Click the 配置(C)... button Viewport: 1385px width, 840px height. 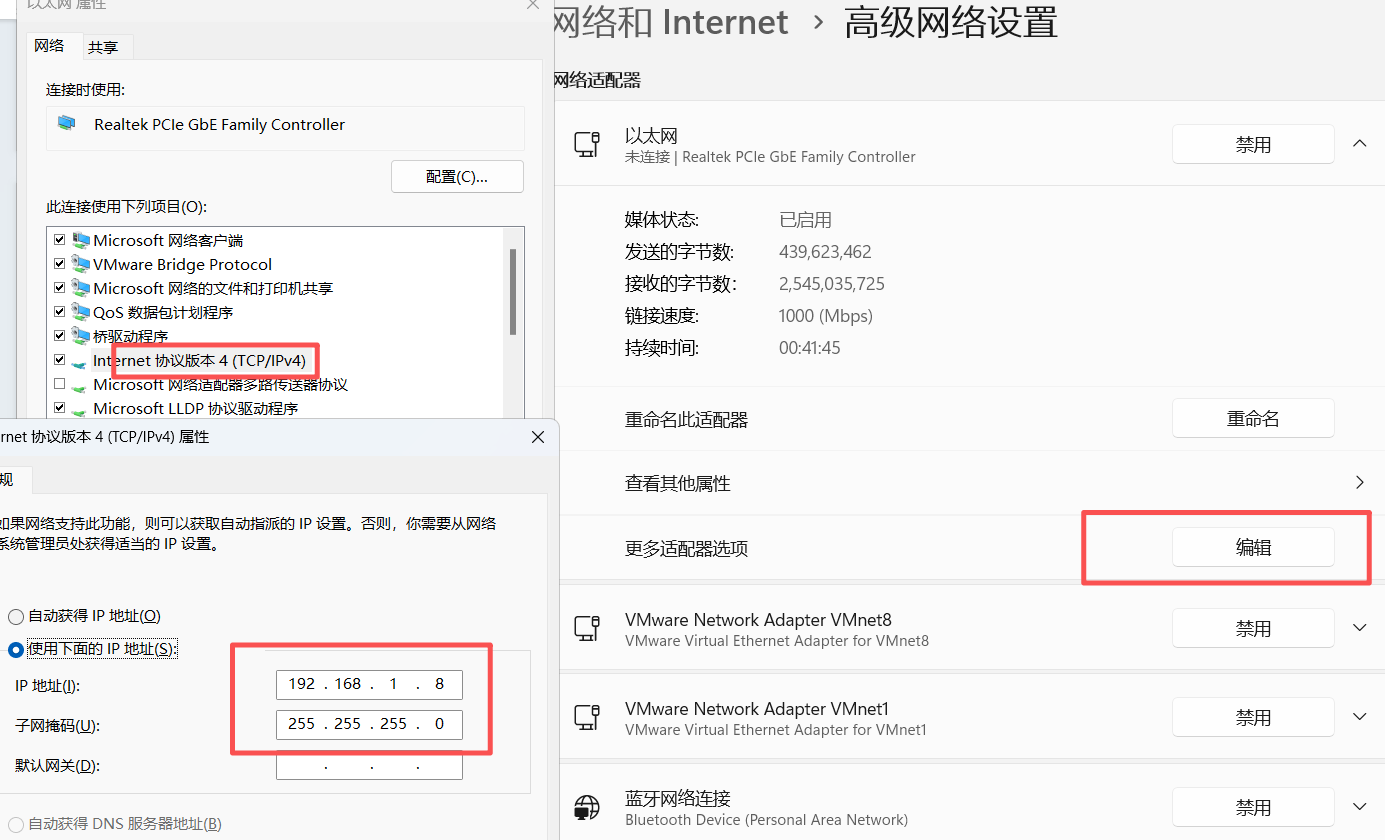click(457, 177)
